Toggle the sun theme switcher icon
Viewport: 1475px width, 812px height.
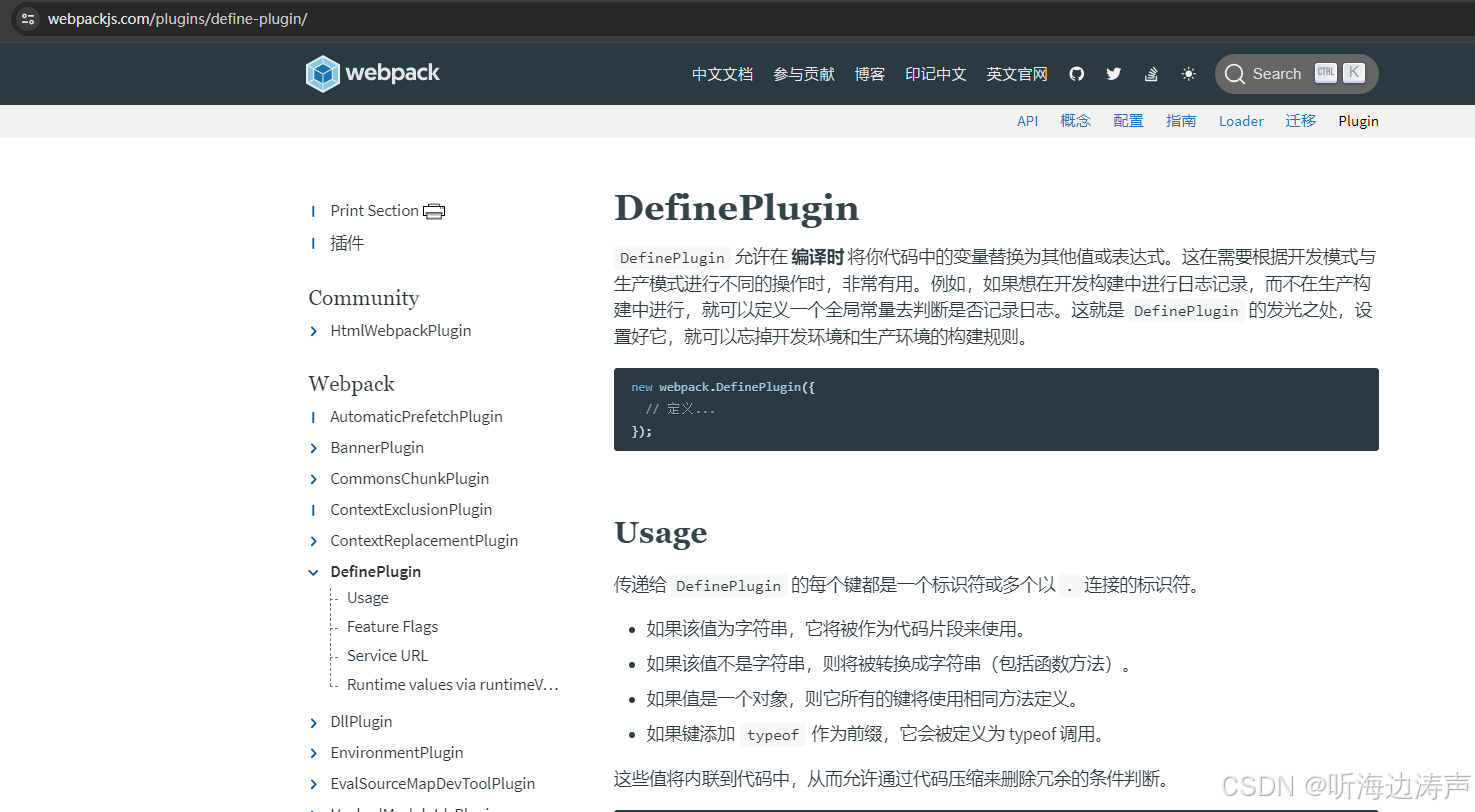coord(1188,74)
